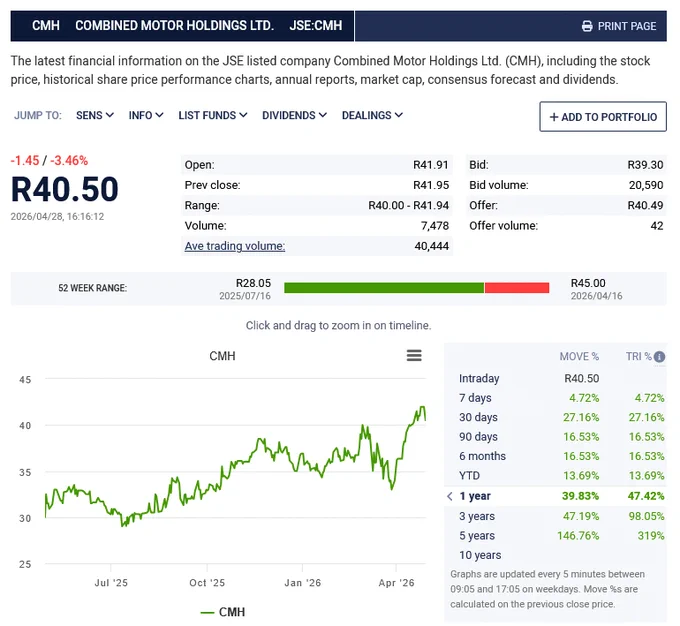The image size is (680, 626).
Task: Click the Bid volume value 20,590
Action: 646,185
